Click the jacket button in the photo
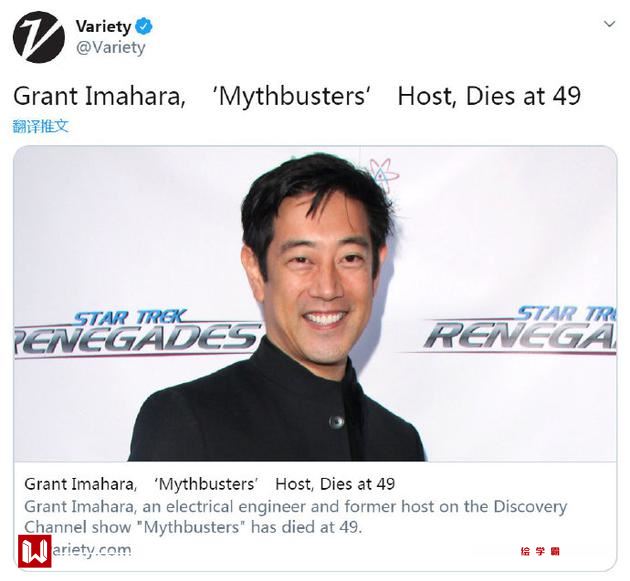 [336, 422]
